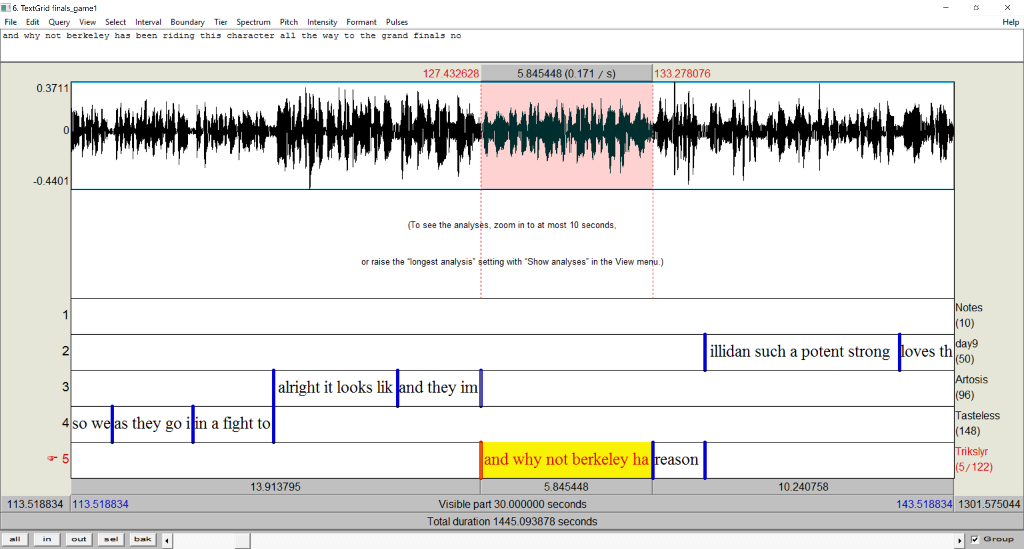Play the 1301.575044 segment after window

pos(989,504)
